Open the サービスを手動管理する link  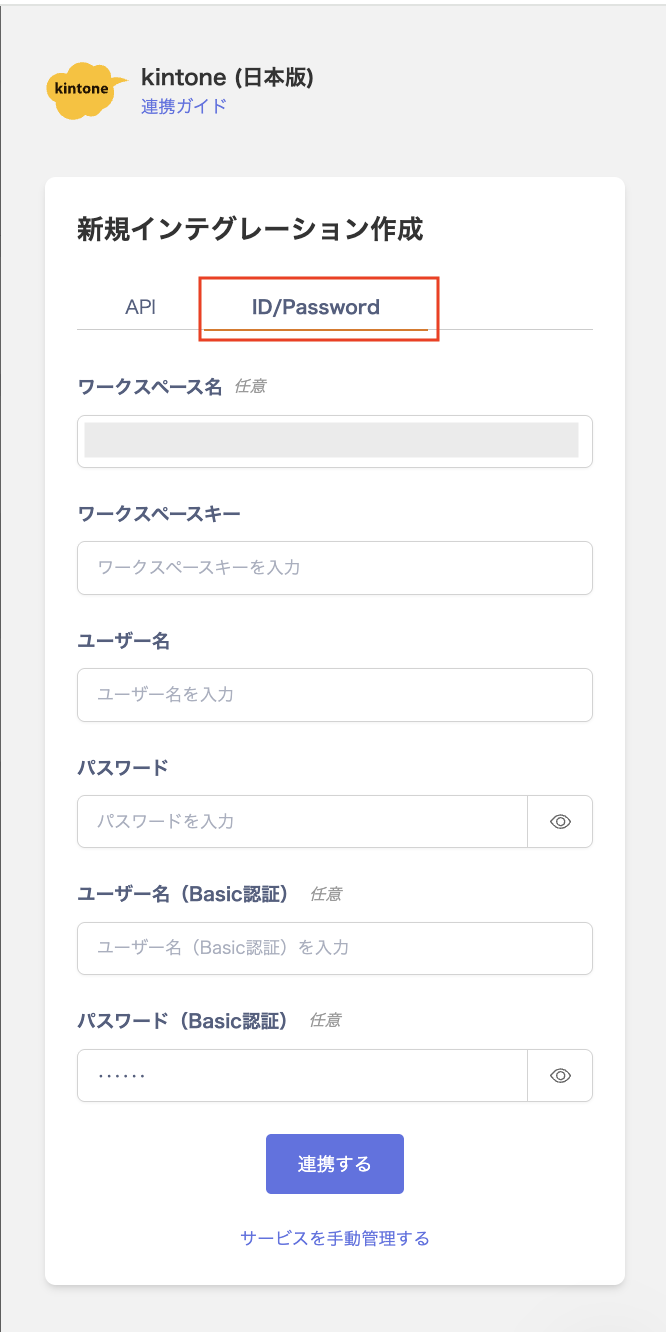coord(335,1238)
